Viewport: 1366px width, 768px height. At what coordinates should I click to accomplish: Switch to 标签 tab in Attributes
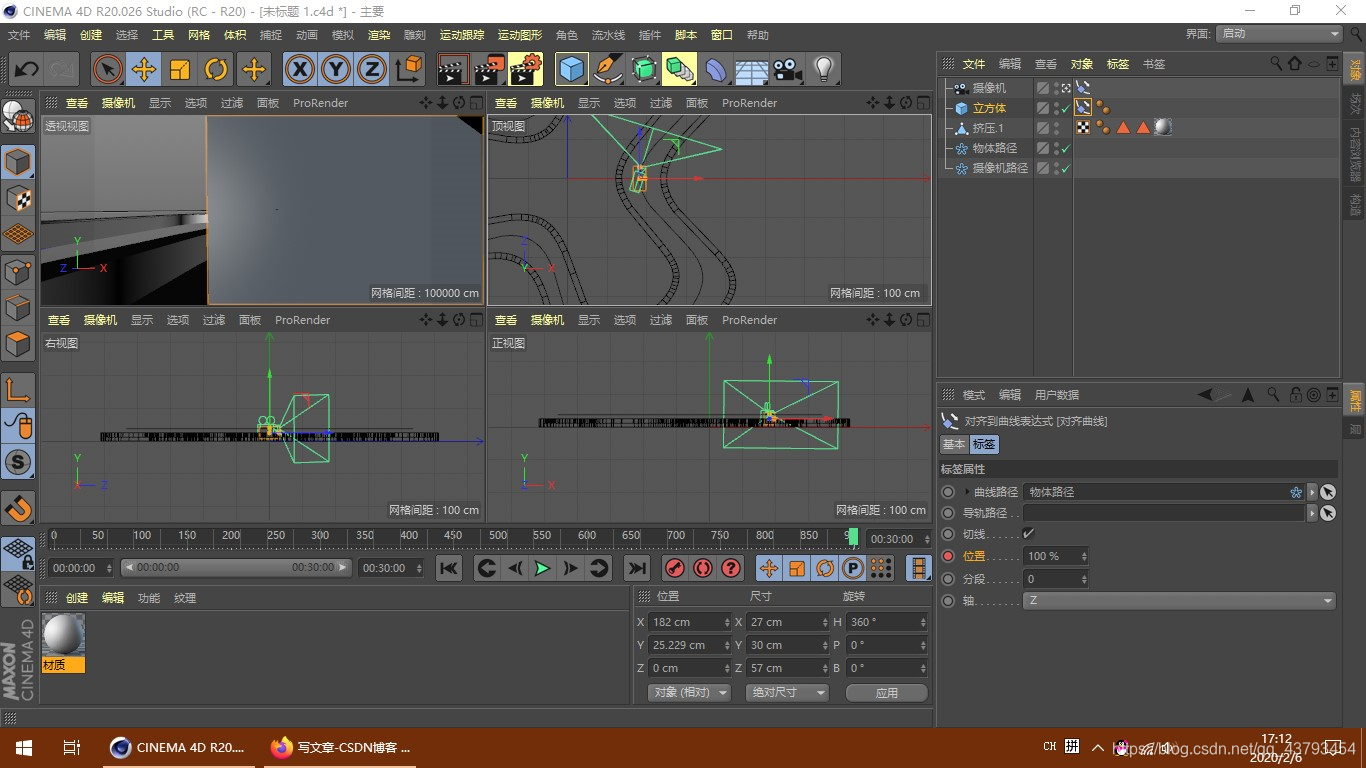[x=984, y=444]
